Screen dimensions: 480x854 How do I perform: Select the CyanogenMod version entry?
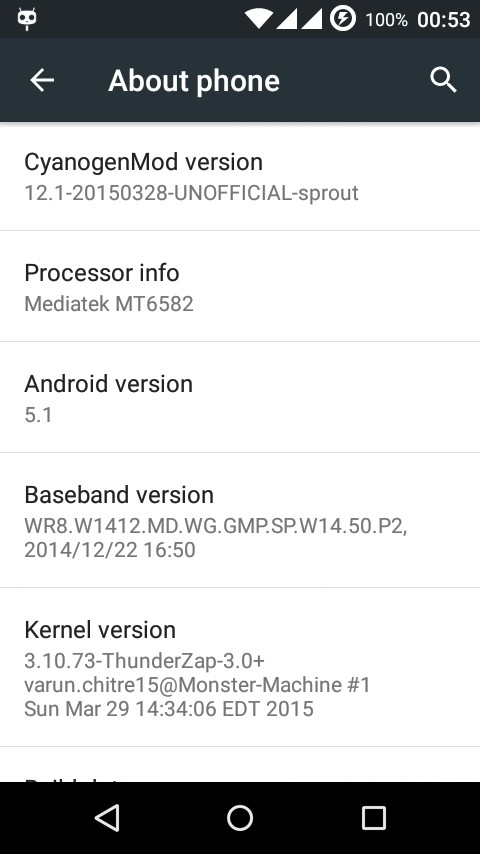click(240, 176)
